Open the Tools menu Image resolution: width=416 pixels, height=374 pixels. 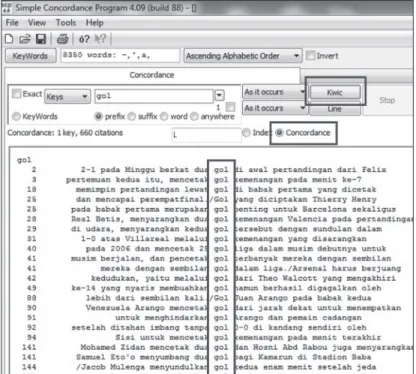(x=66, y=23)
